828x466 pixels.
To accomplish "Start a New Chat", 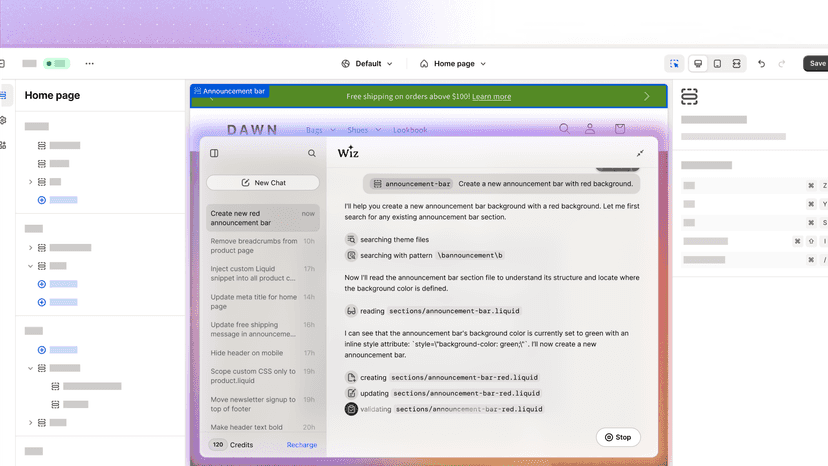I will coord(263,182).
